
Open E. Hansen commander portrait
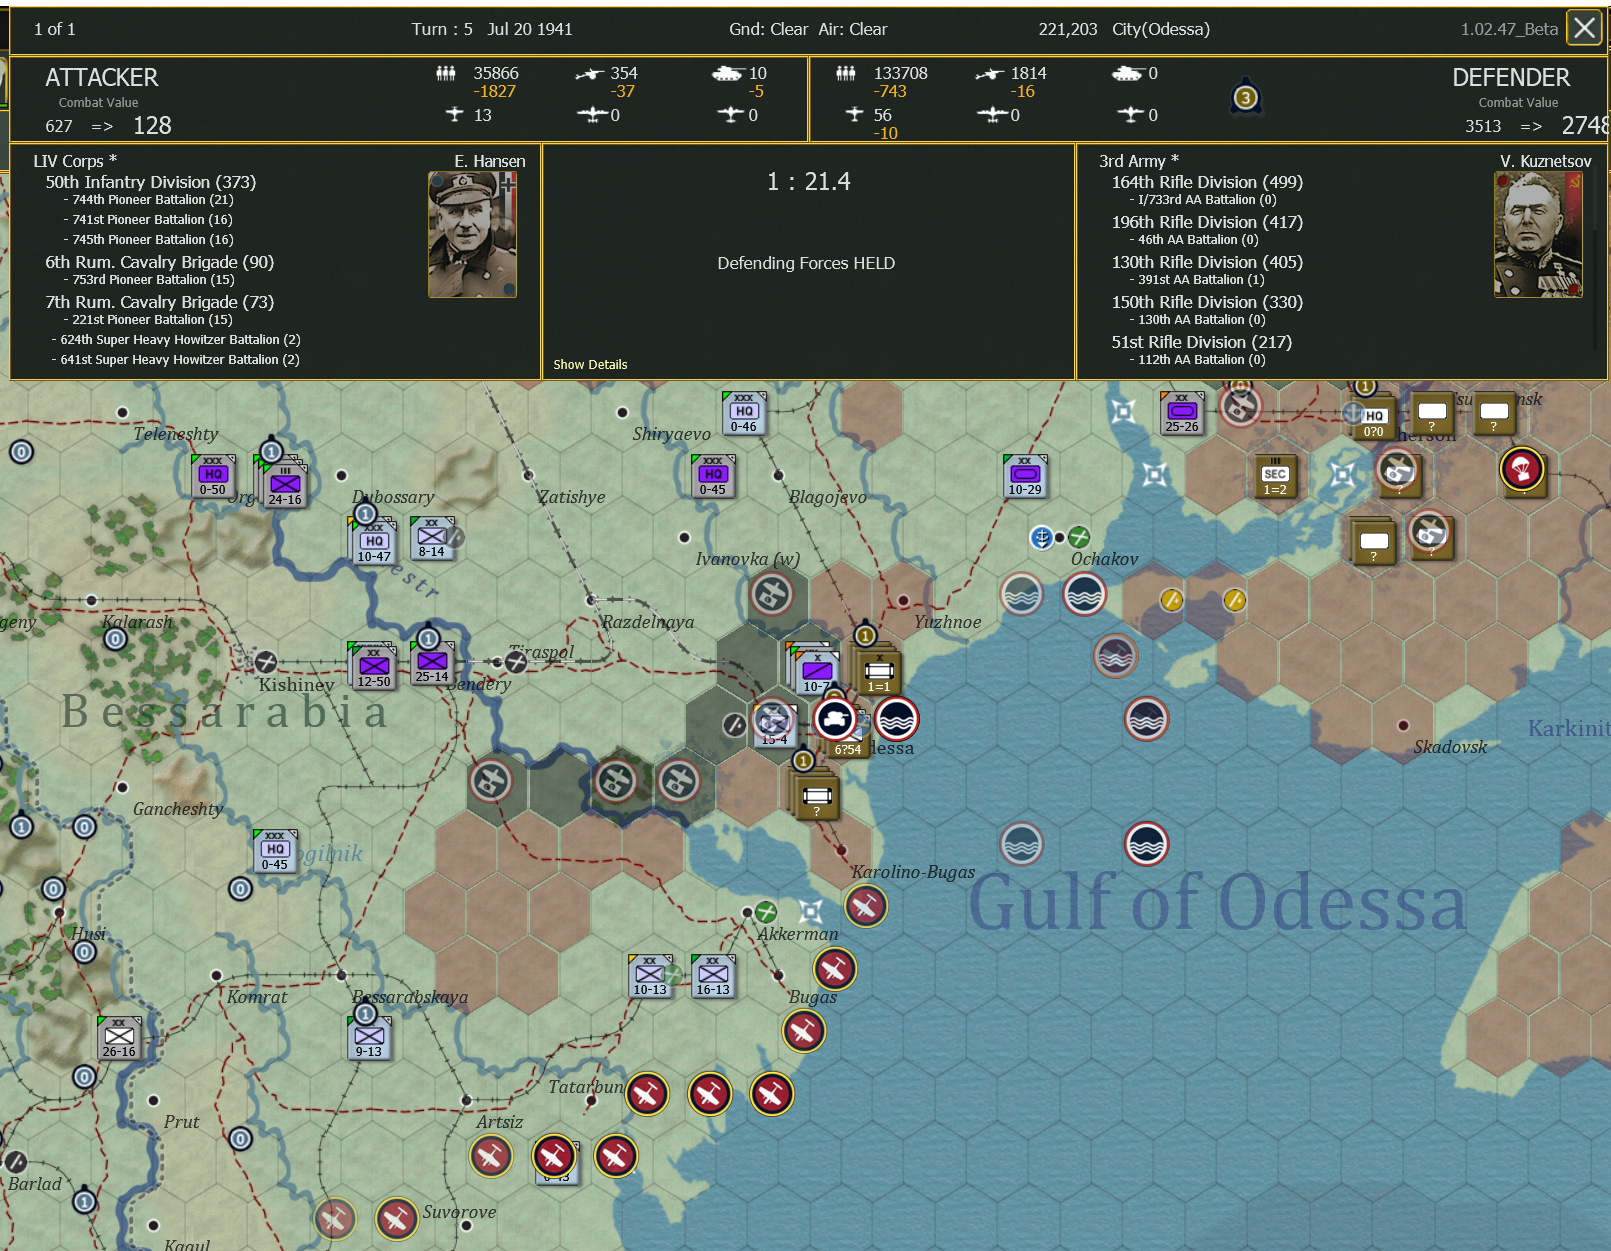[x=472, y=234]
